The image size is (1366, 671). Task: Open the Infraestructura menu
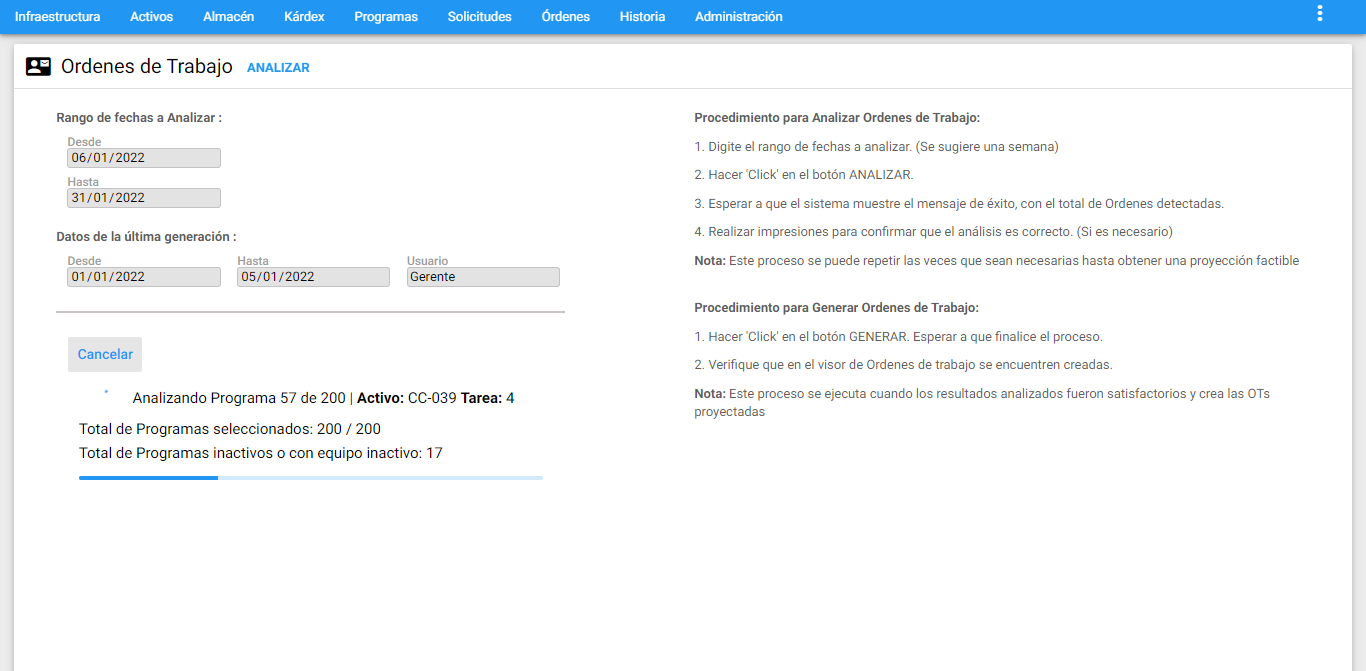point(57,17)
